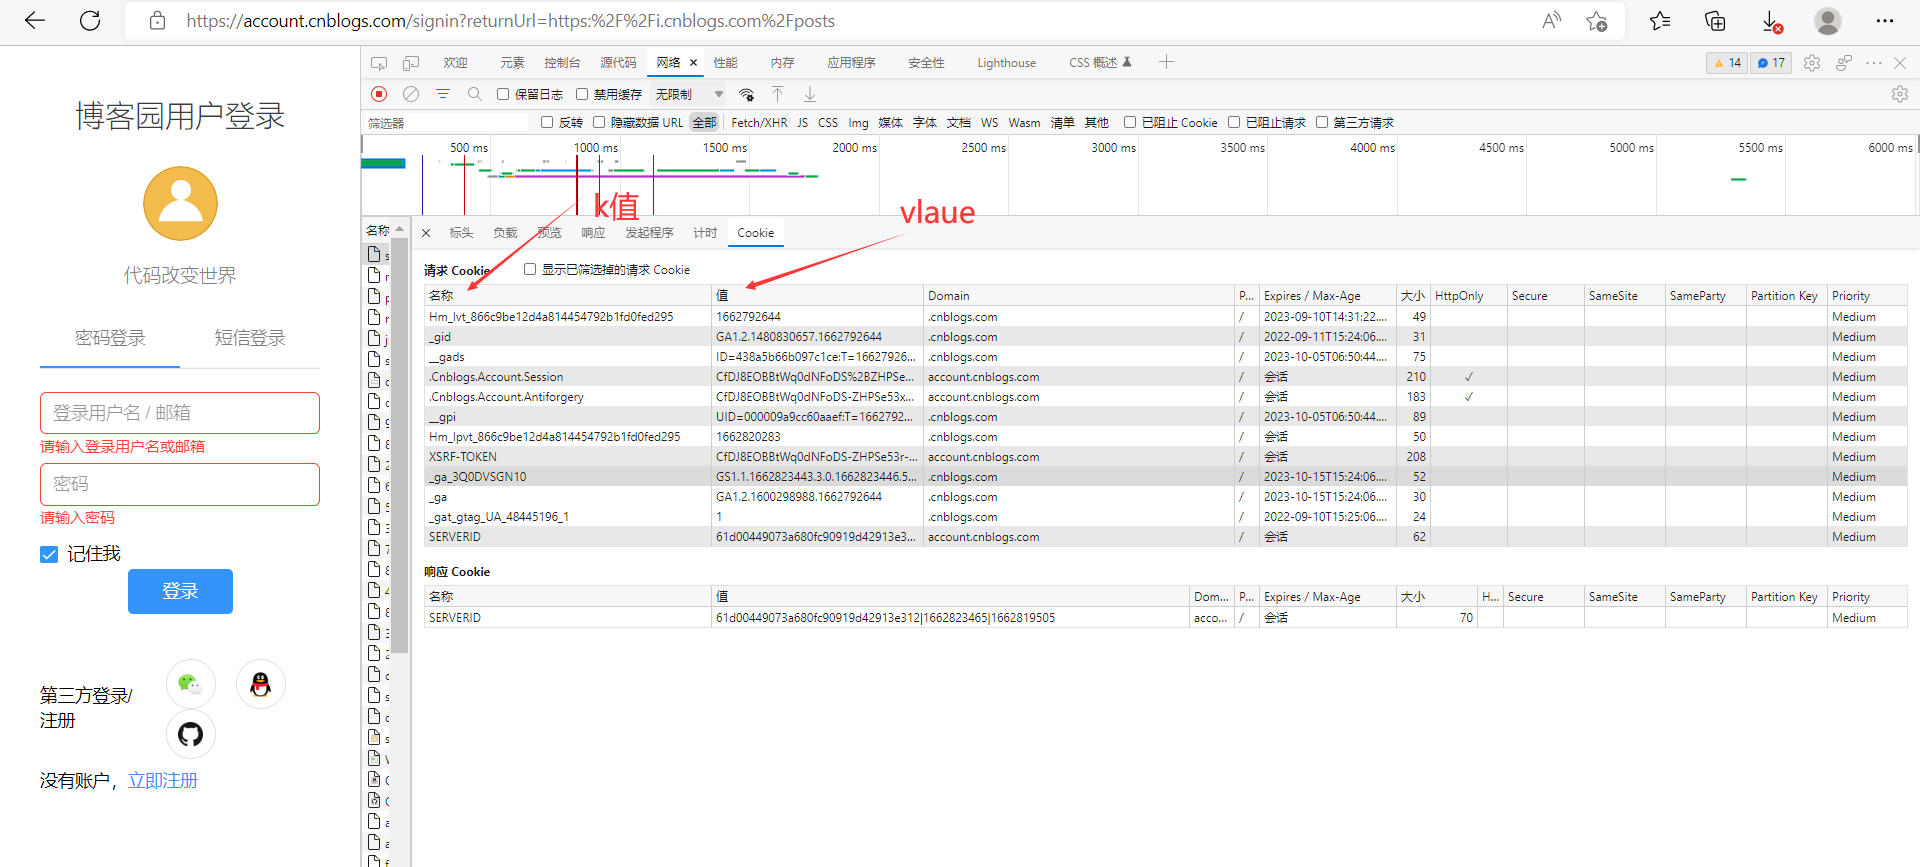Sort cookies by Expires / Max-Age header
This screenshot has height=867, width=1920.
coord(1327,296)
